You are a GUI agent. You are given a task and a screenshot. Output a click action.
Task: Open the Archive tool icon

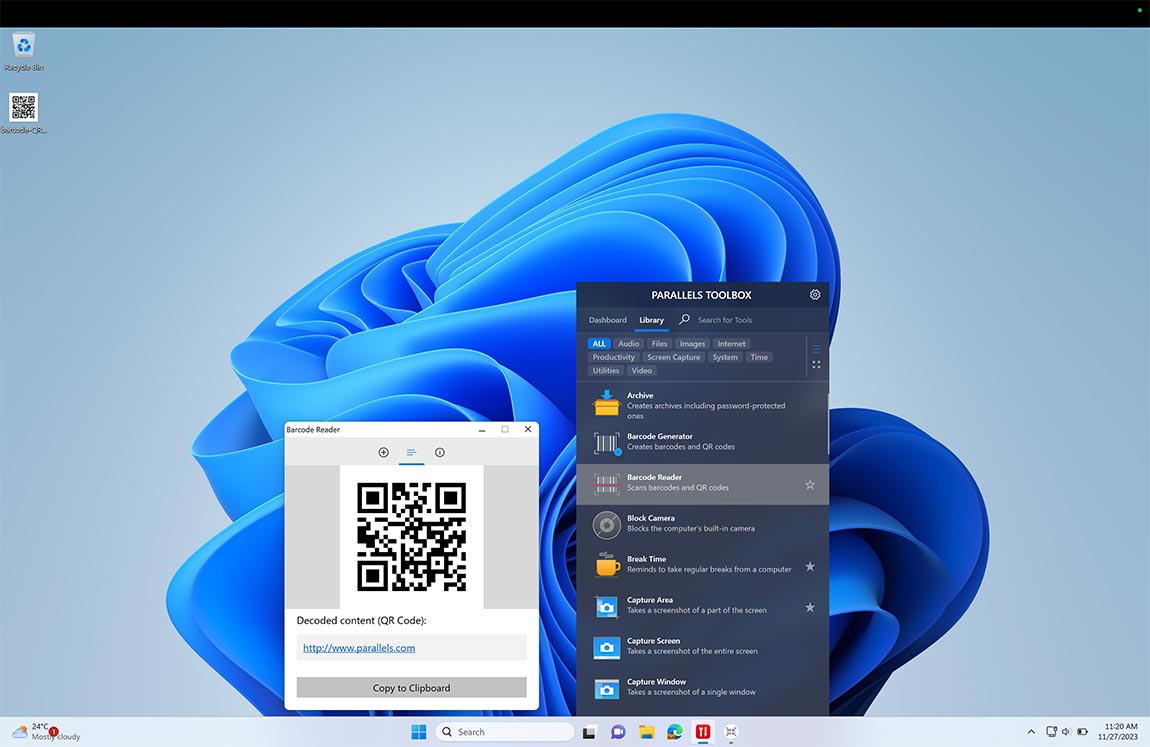tap(605, 403)
